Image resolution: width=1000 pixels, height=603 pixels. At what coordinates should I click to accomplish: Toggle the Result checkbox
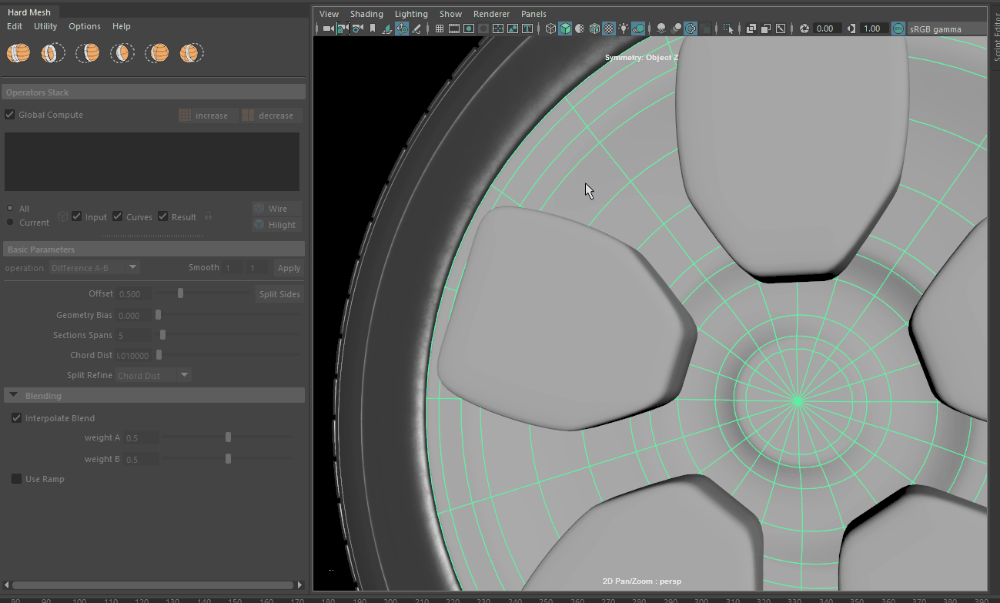[163, 217]
